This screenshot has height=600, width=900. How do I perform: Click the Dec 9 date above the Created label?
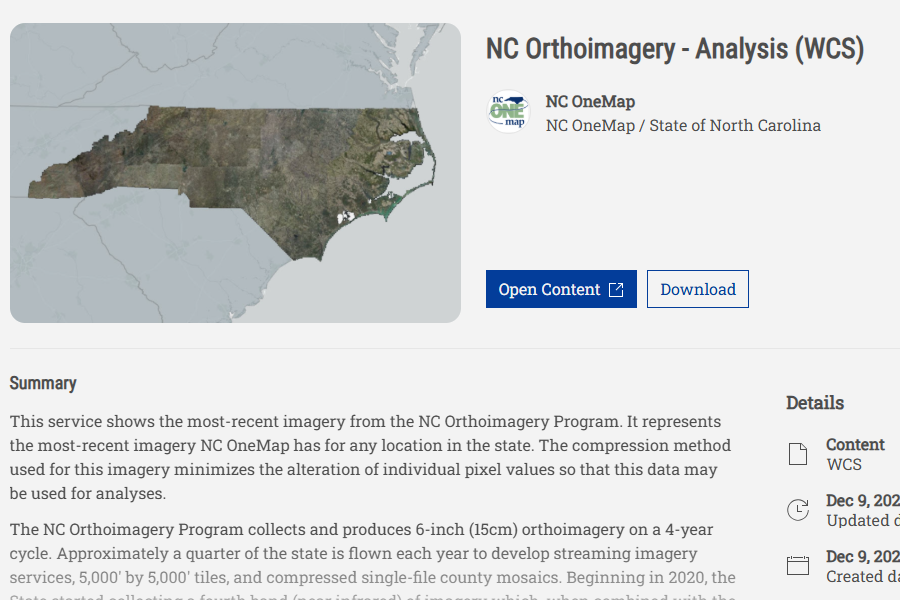862,556
